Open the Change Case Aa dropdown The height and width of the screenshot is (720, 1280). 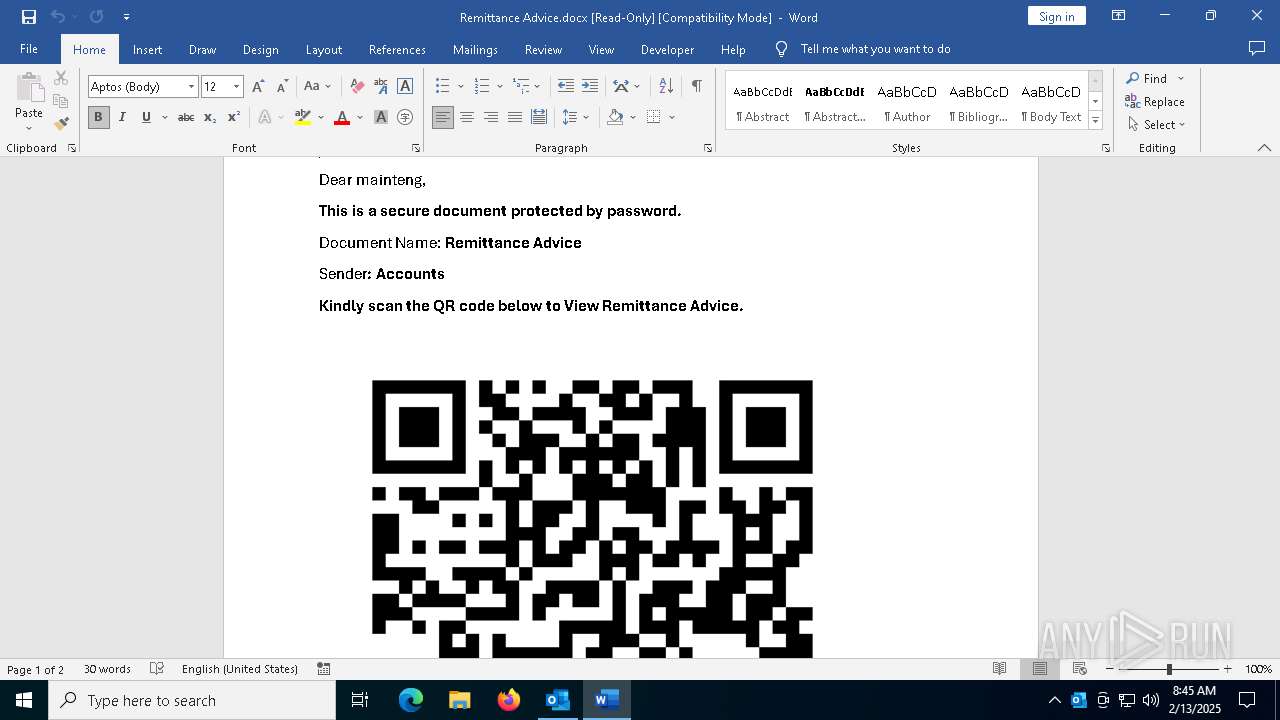coord(317,87)
